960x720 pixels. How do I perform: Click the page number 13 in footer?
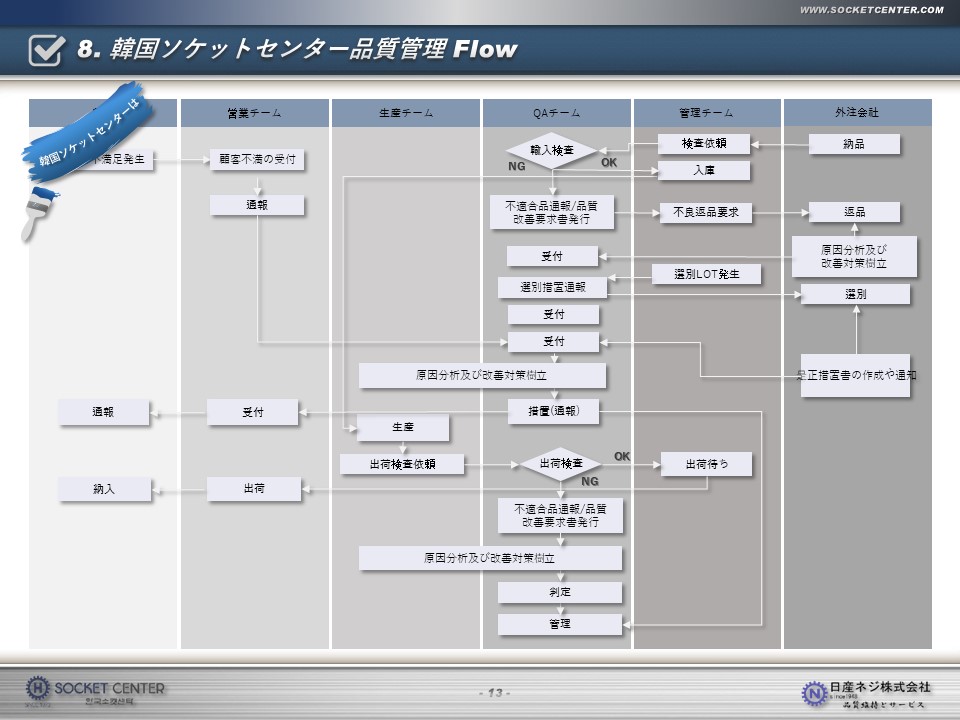[494, 693]
